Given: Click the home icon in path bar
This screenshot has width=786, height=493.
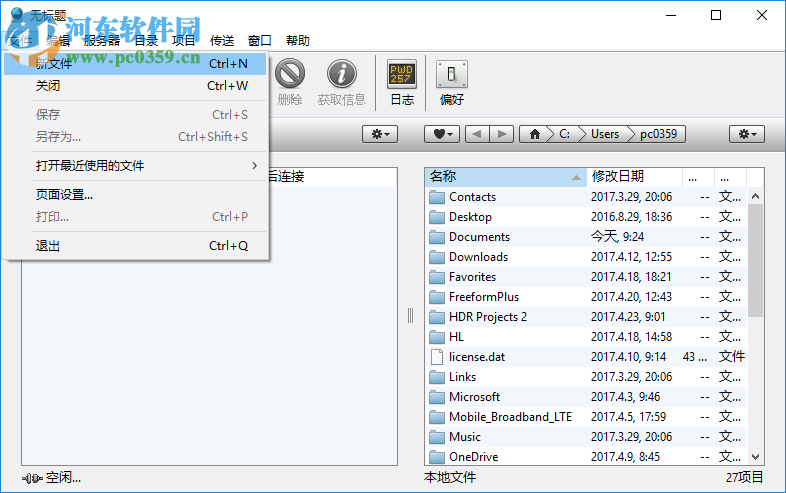Looking at the screenshot, I should tap(535, 134).
